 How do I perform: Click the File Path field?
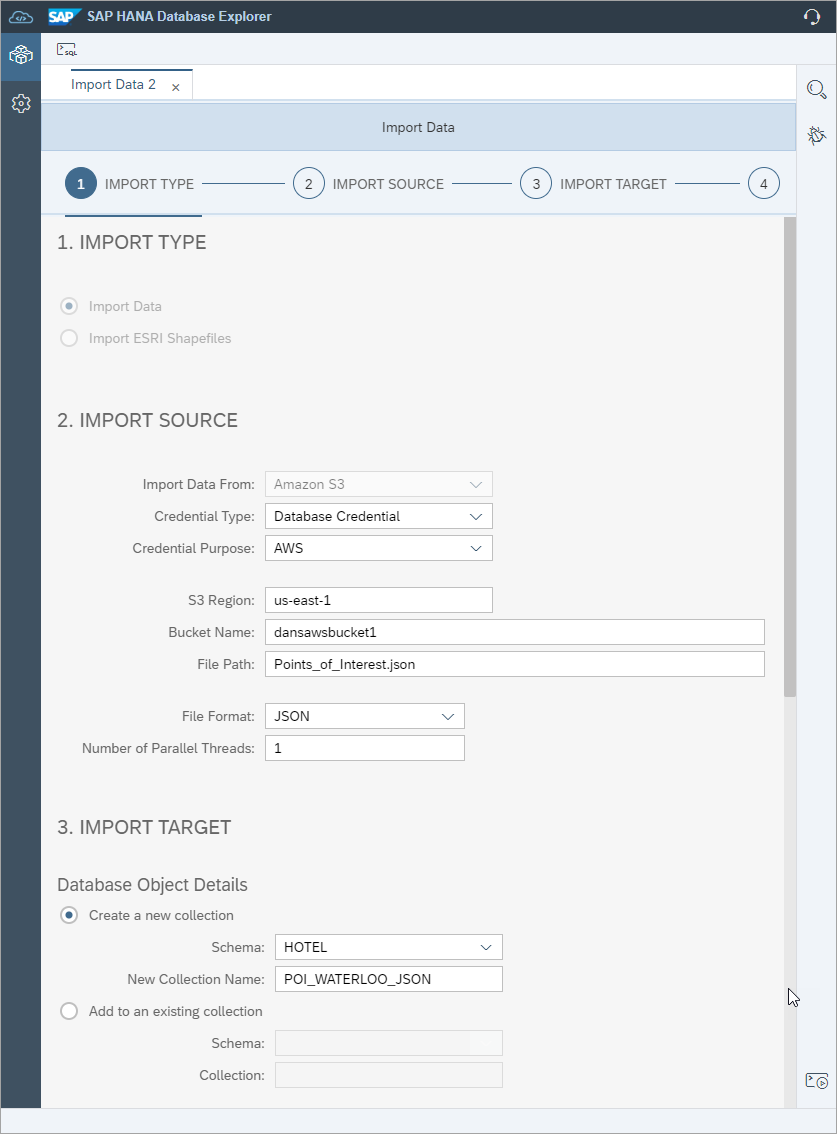click(514, 664)
